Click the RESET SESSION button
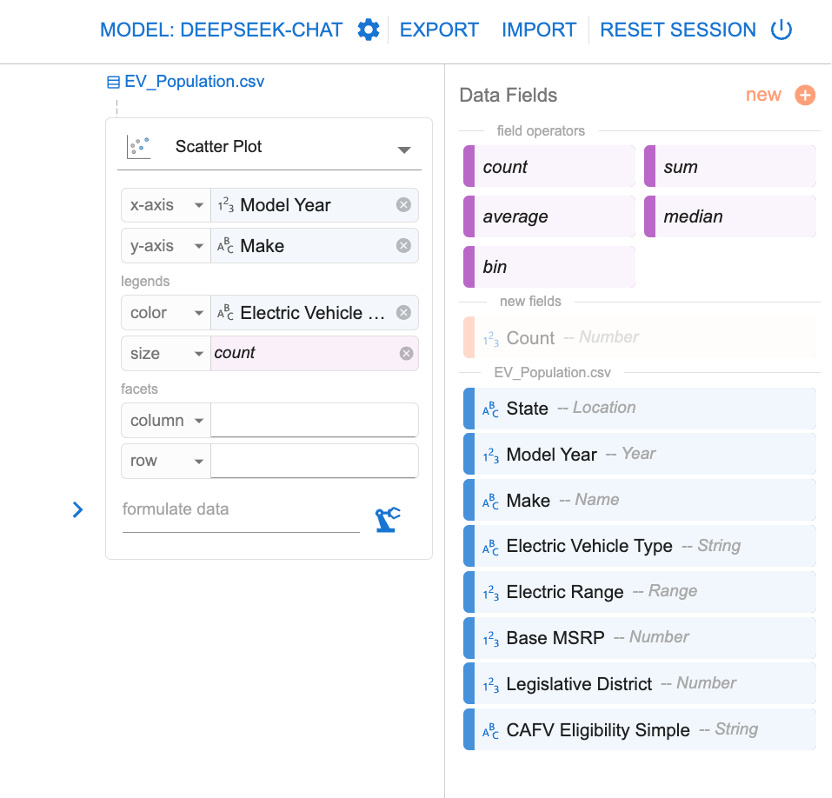Viewport: 832px width, 798px height. (678, 30)
